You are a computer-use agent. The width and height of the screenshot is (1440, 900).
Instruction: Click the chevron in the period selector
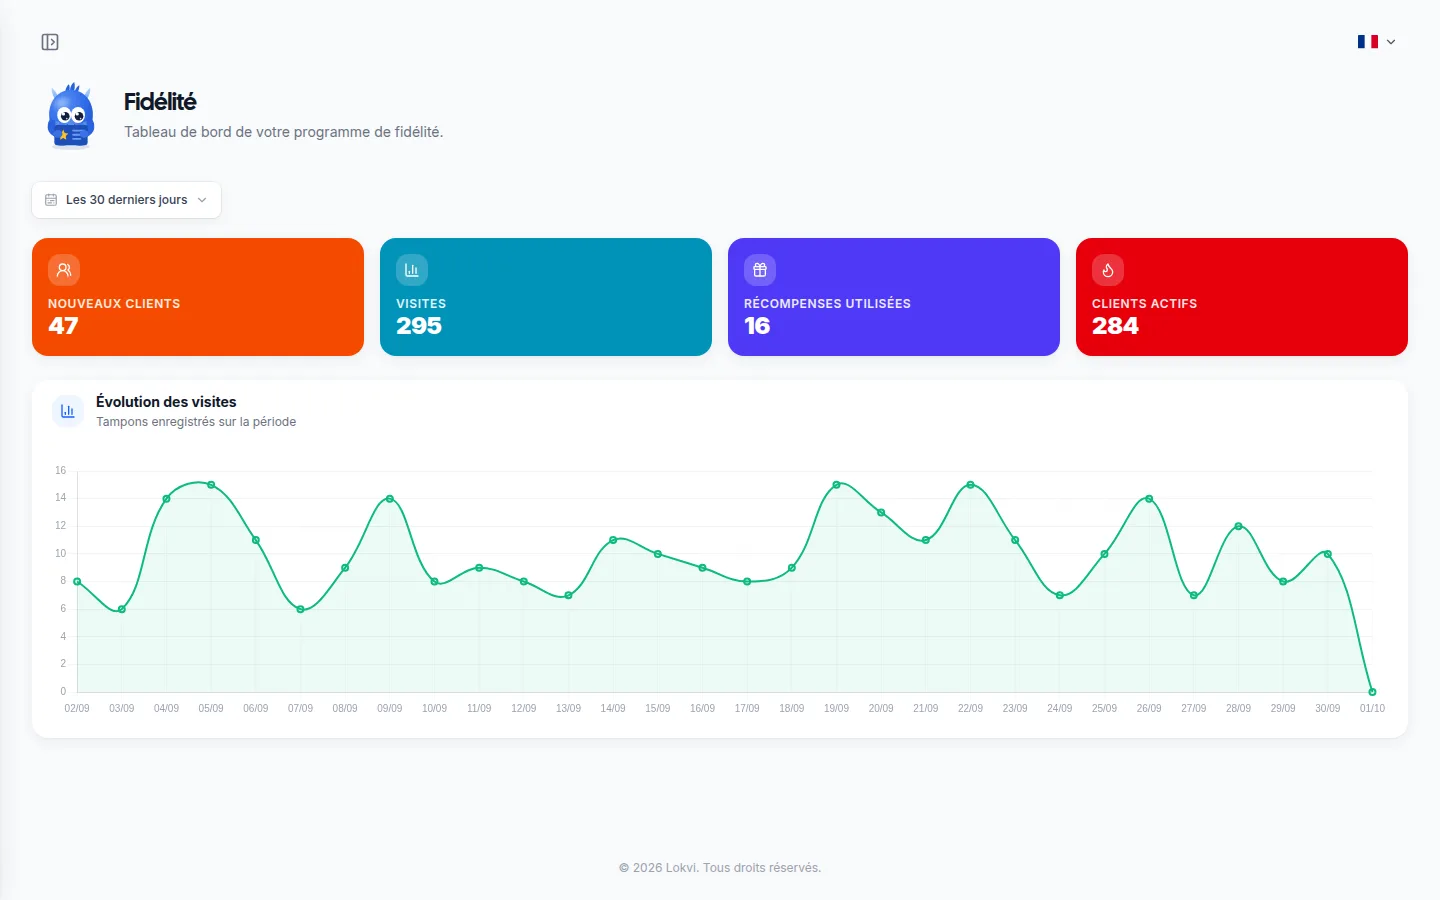202,200
